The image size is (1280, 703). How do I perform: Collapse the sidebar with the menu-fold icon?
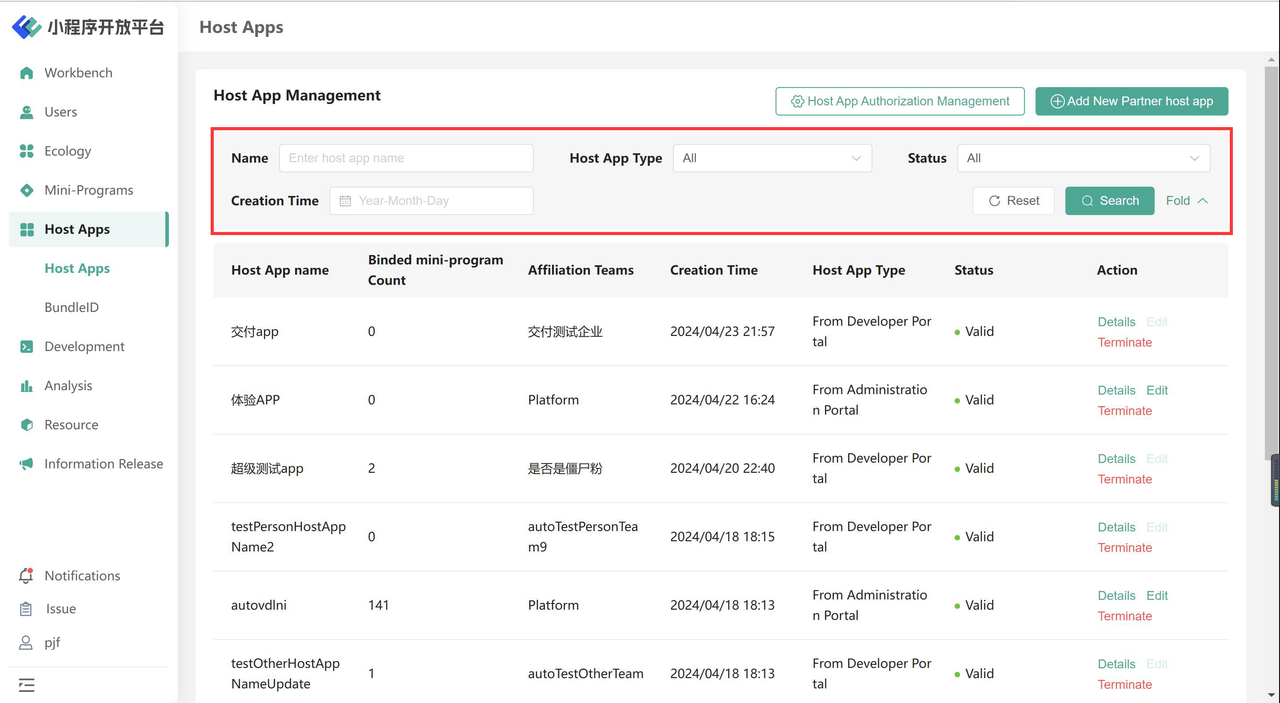point(27,685)
